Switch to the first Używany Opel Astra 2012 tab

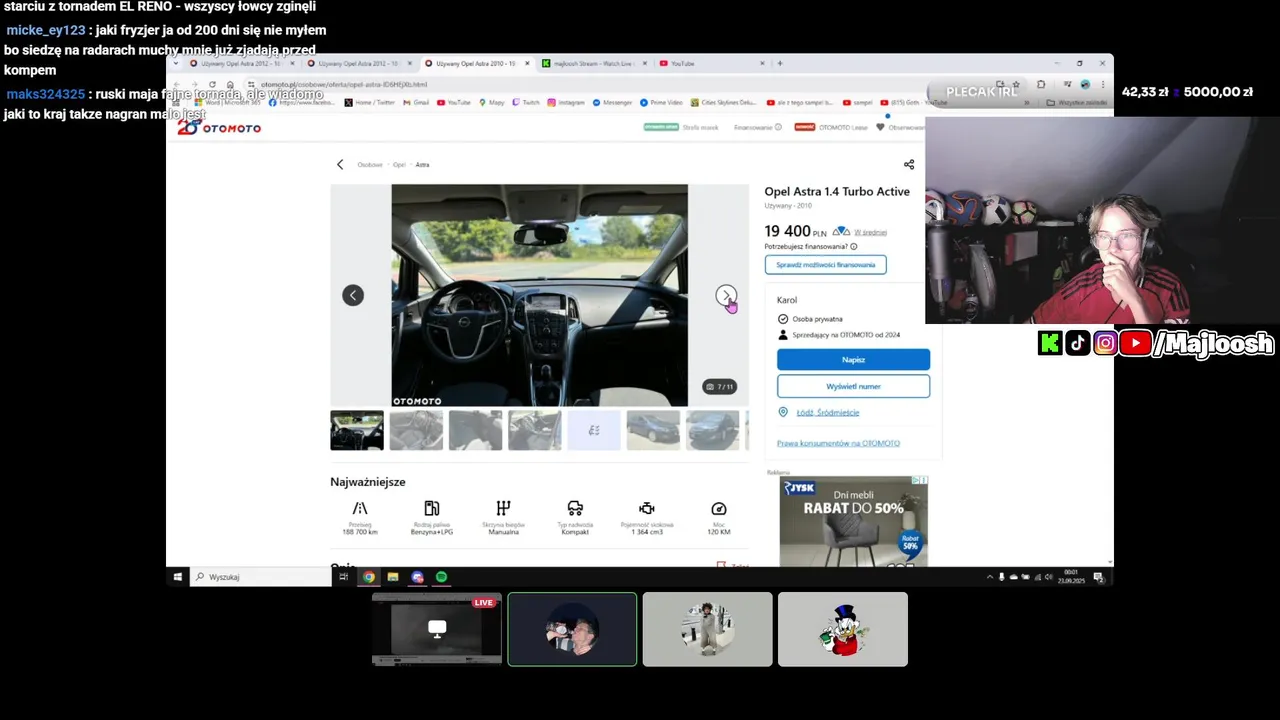[244, 63]
